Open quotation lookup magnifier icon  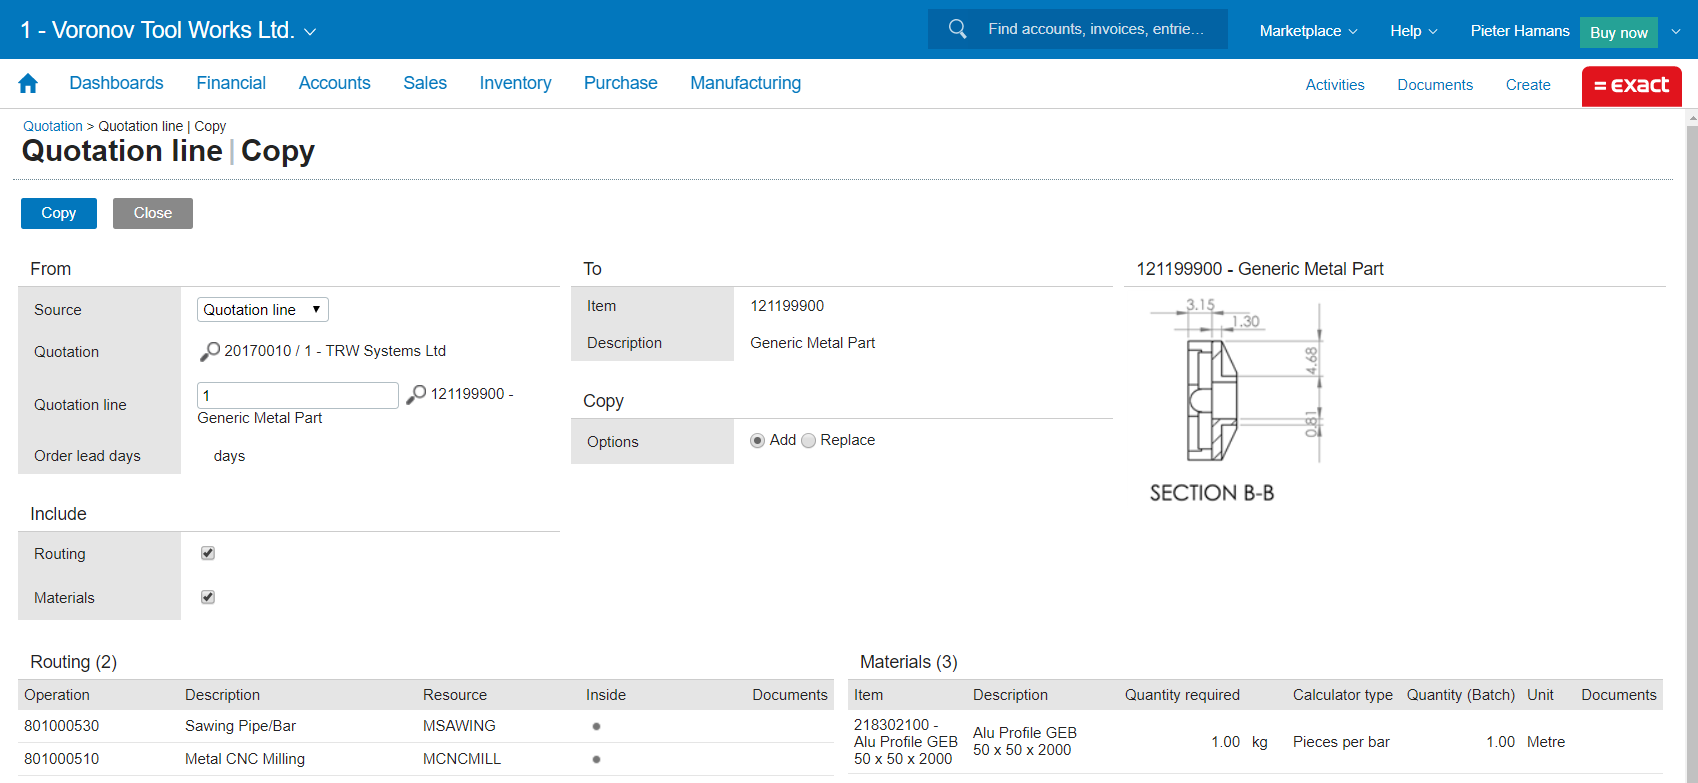pos(210,351)
